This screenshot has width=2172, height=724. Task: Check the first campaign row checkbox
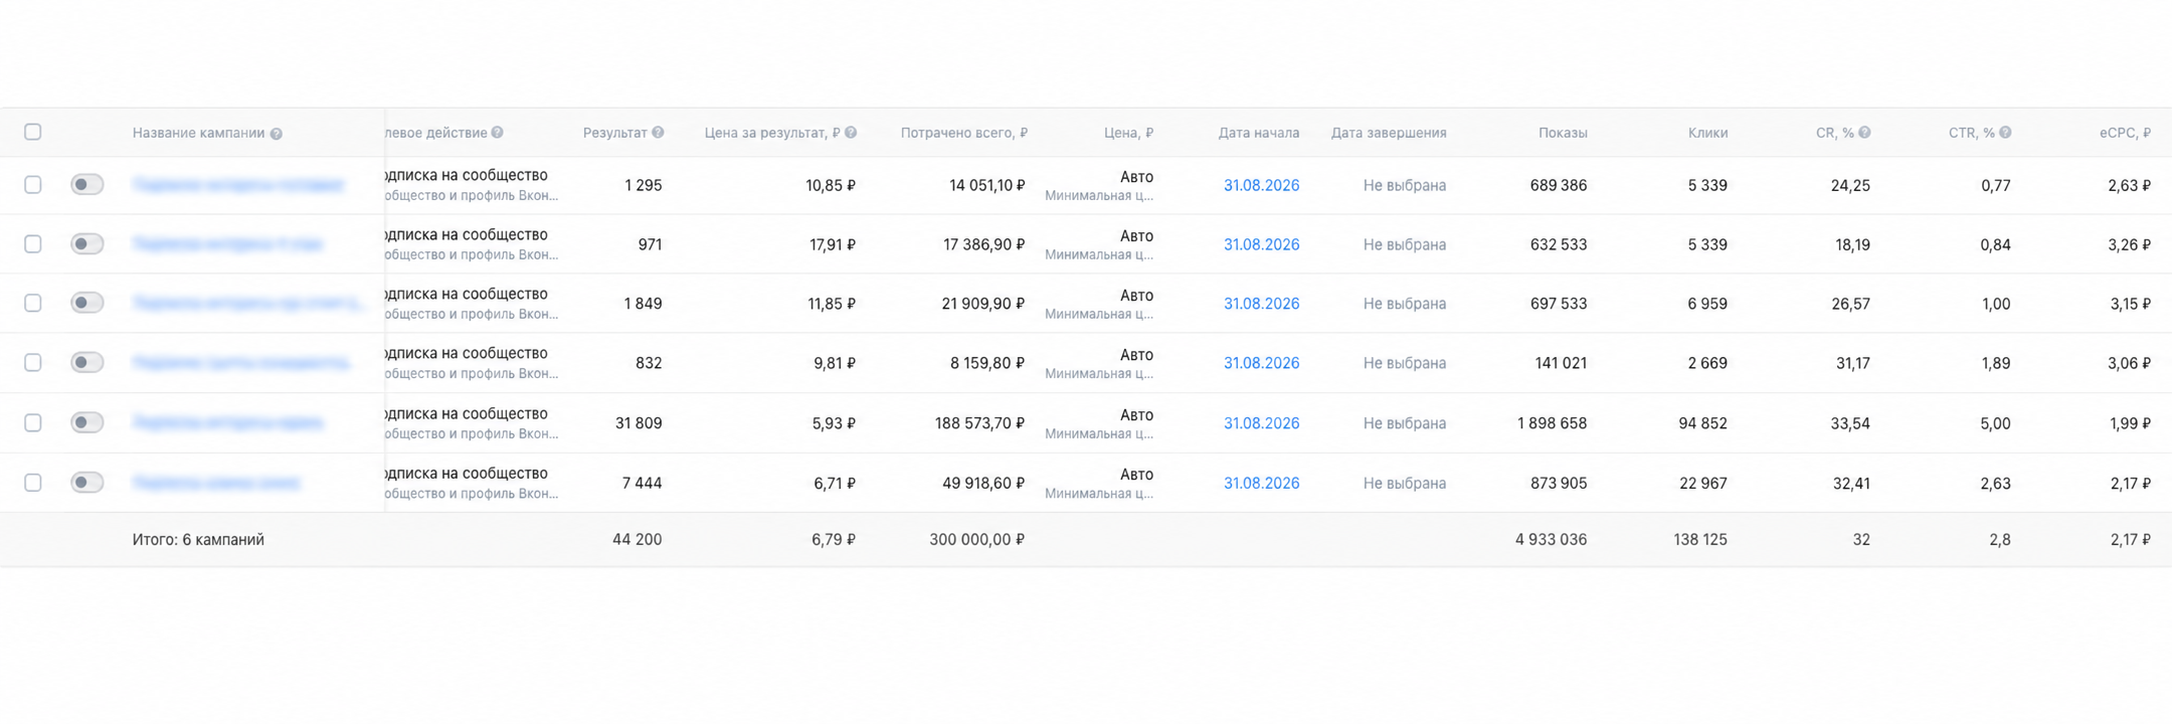point(33,185)
